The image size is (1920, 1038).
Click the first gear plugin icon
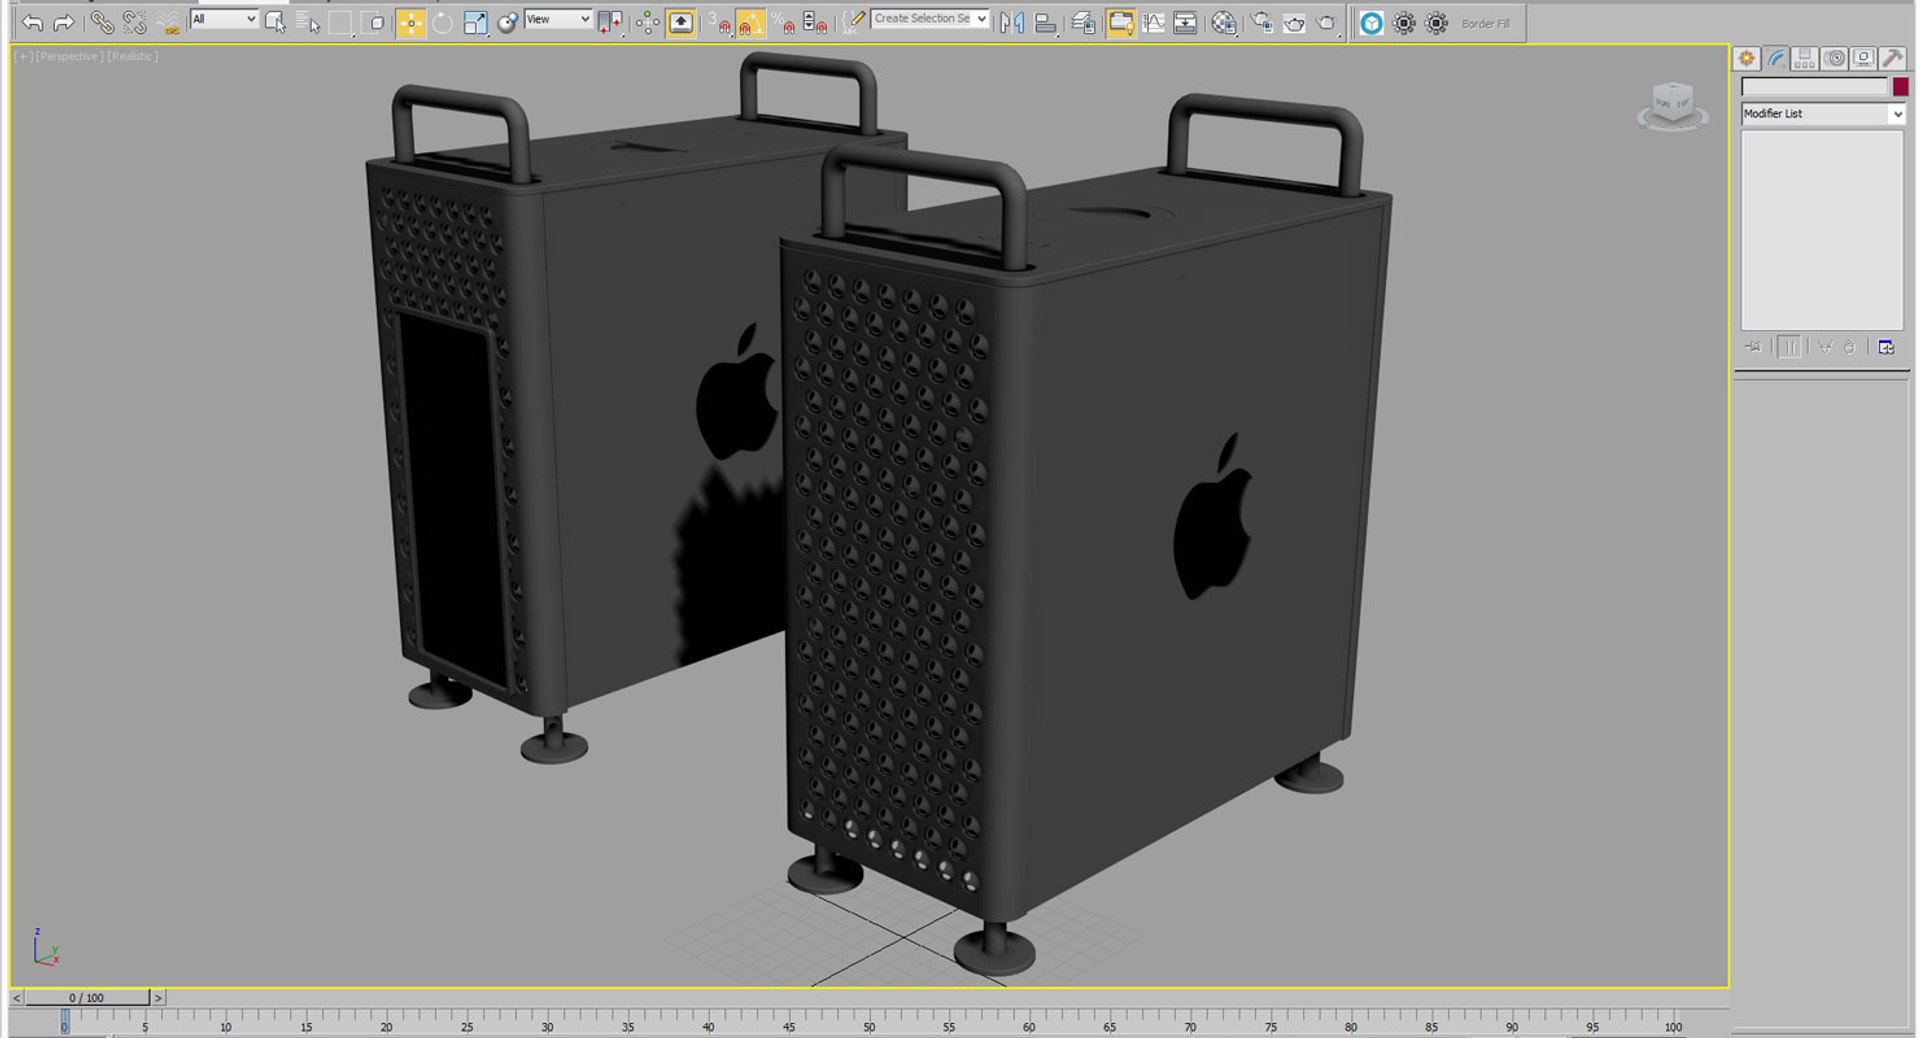click(1404, 23)
